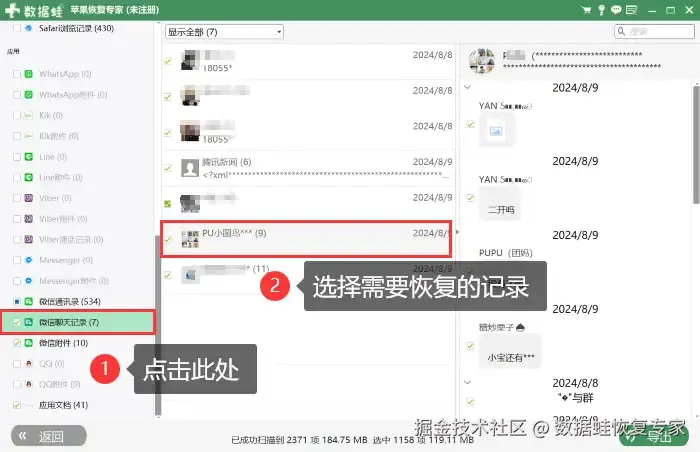Open 微信通讯录 (534) category
This screenshot has width=700, height=452.
pos(69,301)
